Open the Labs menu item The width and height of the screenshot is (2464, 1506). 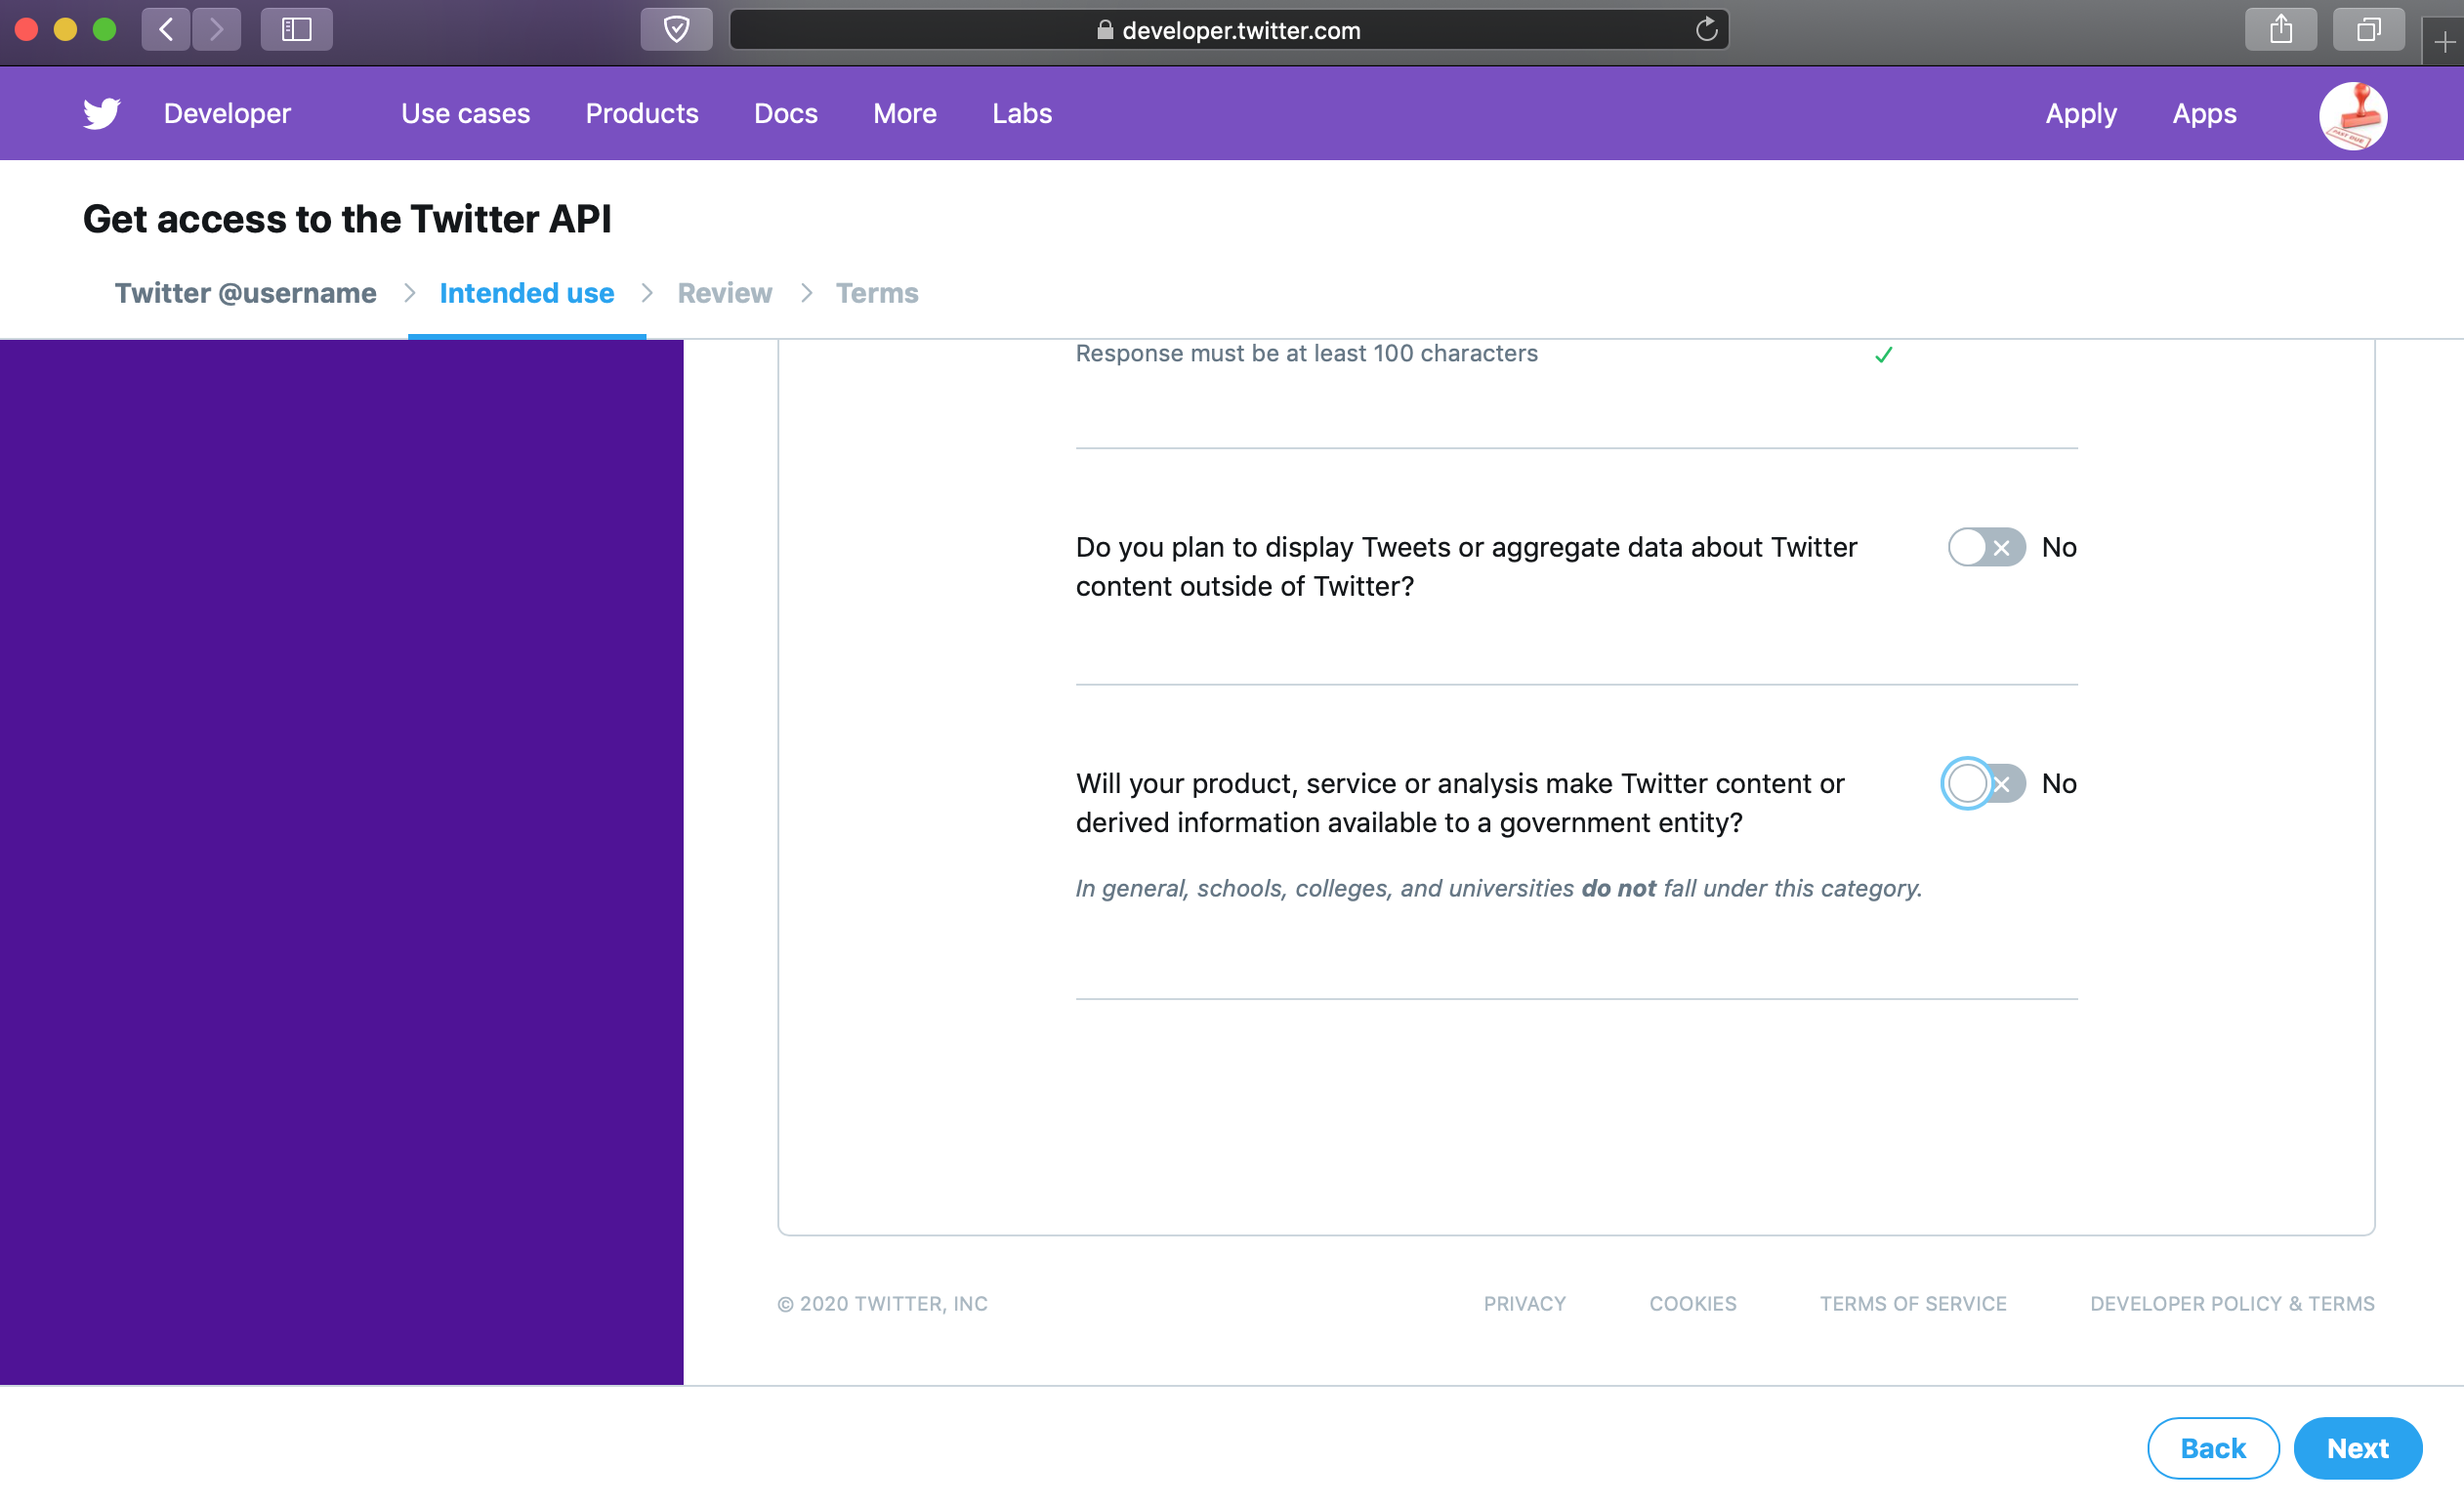(x=1022, y=113)
